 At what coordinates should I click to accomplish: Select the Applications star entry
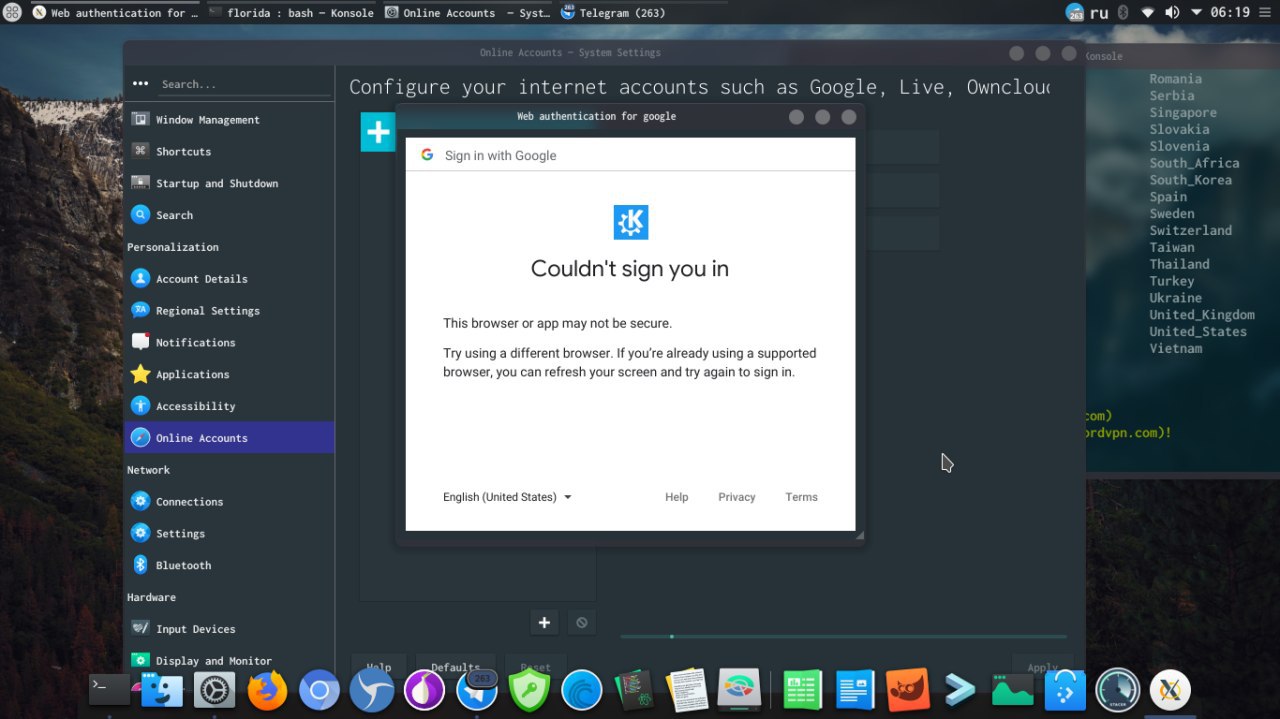coord(229,375)
